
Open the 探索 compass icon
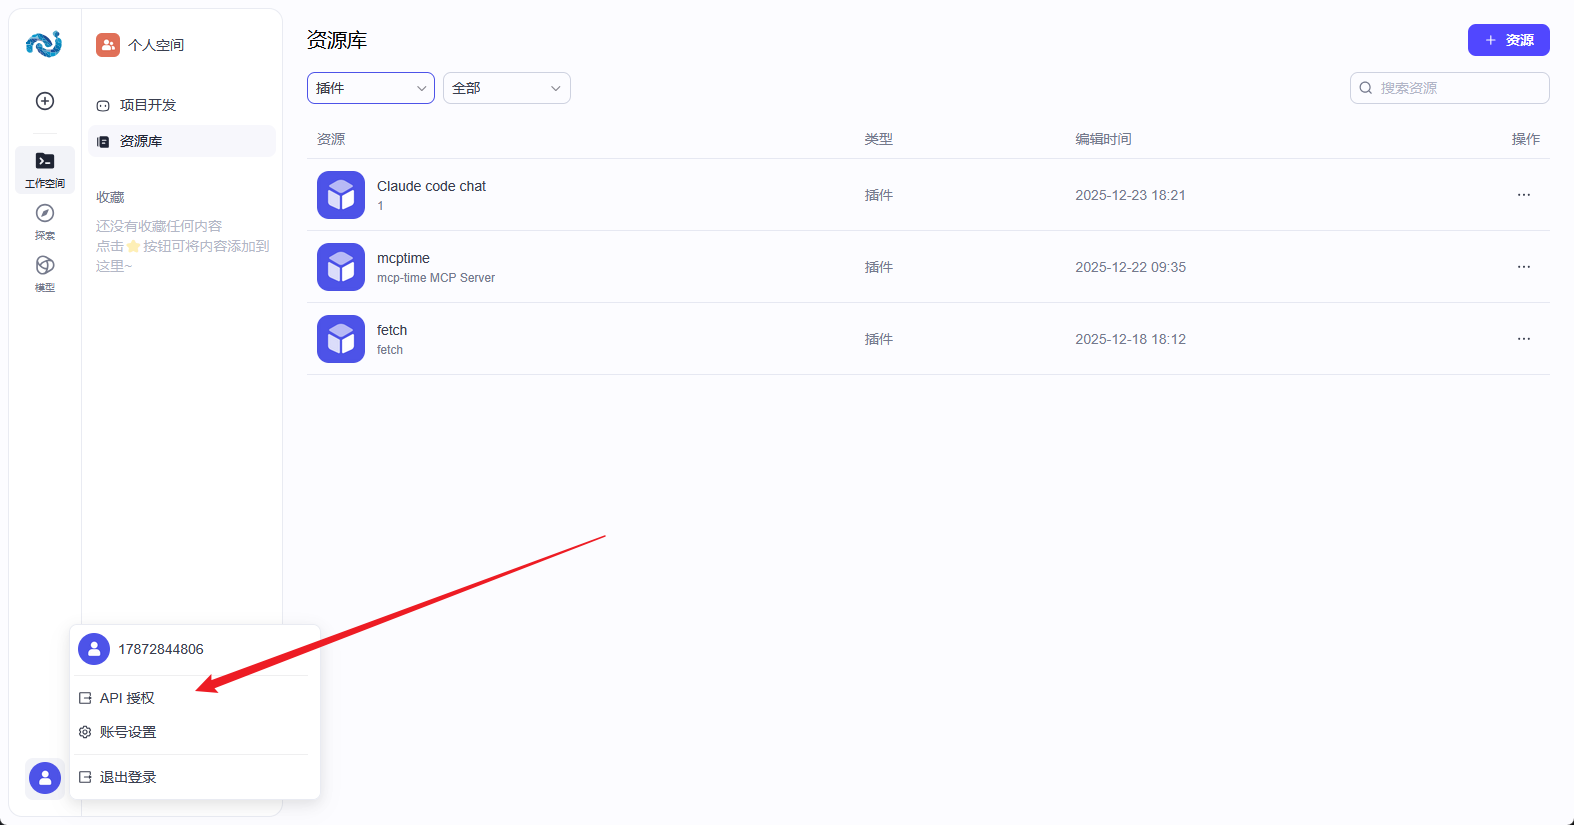(x=45, y=221)
